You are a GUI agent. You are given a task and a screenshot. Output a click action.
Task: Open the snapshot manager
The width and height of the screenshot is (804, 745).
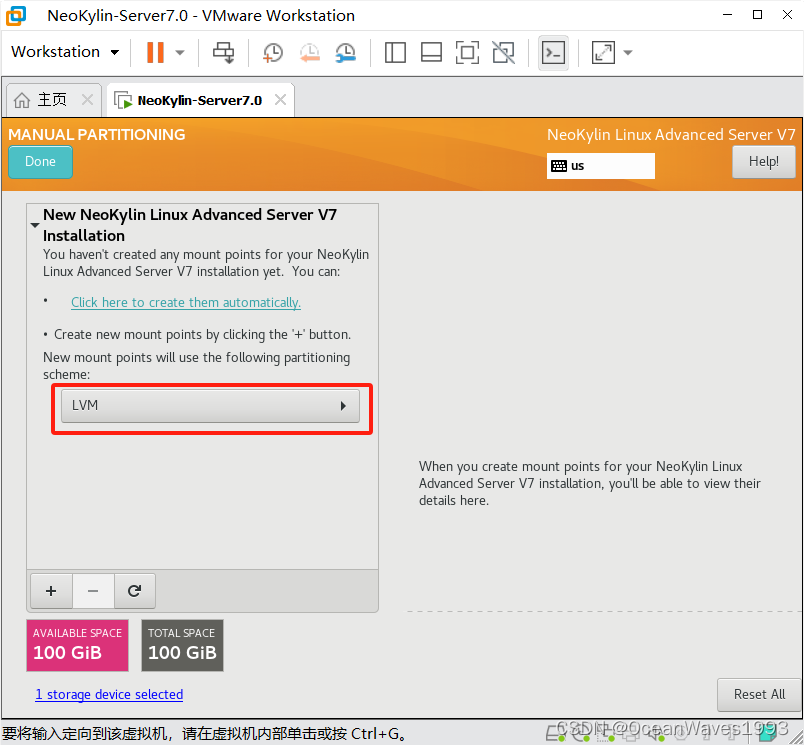346,52
